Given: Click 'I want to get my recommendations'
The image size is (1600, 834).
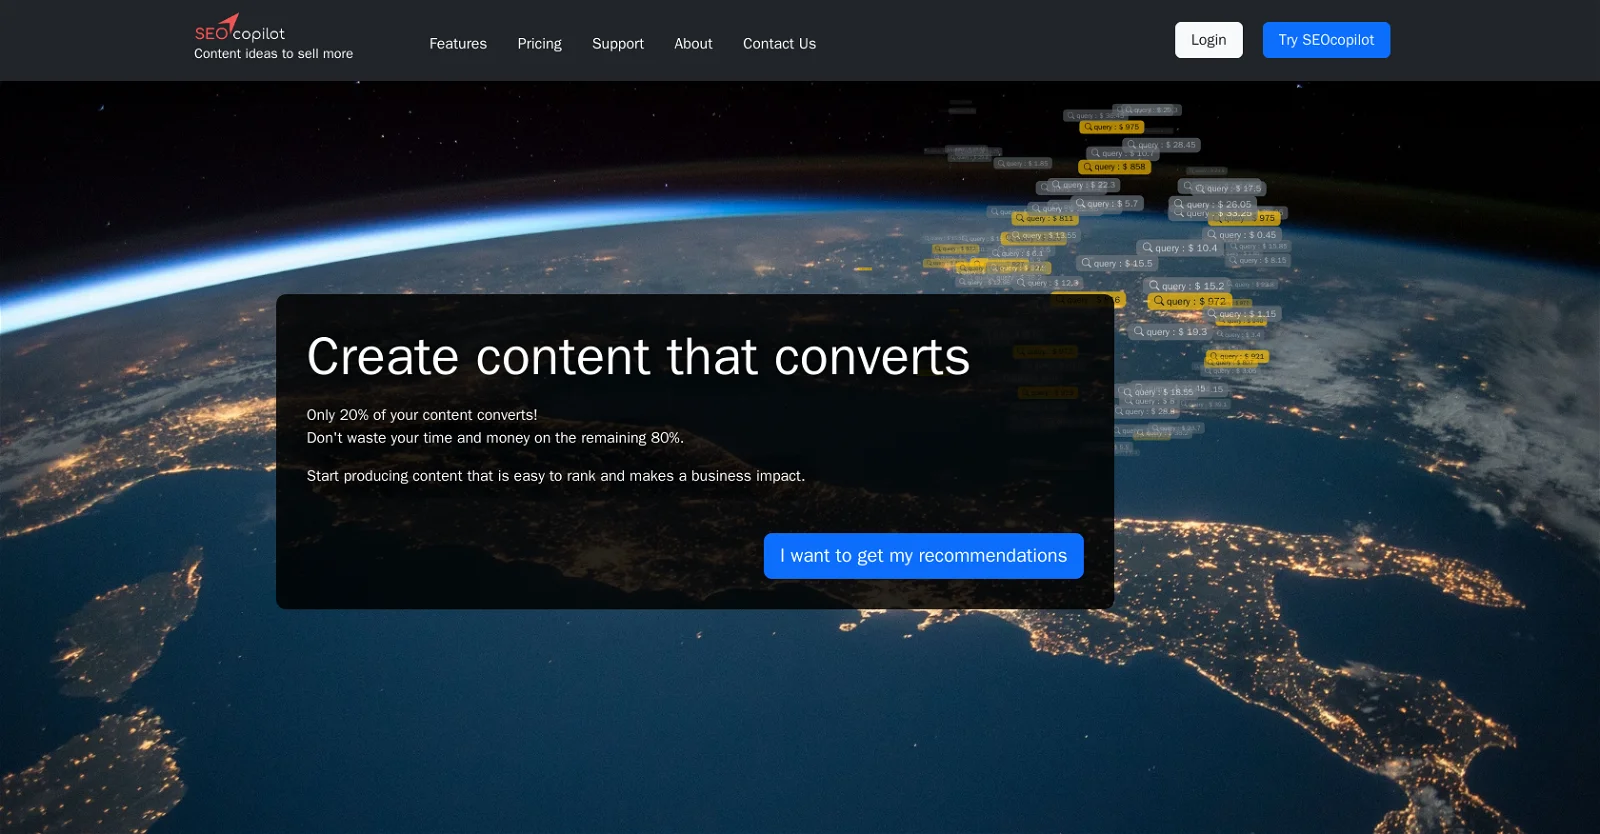Looking at the screenshot, I should 923,556.
